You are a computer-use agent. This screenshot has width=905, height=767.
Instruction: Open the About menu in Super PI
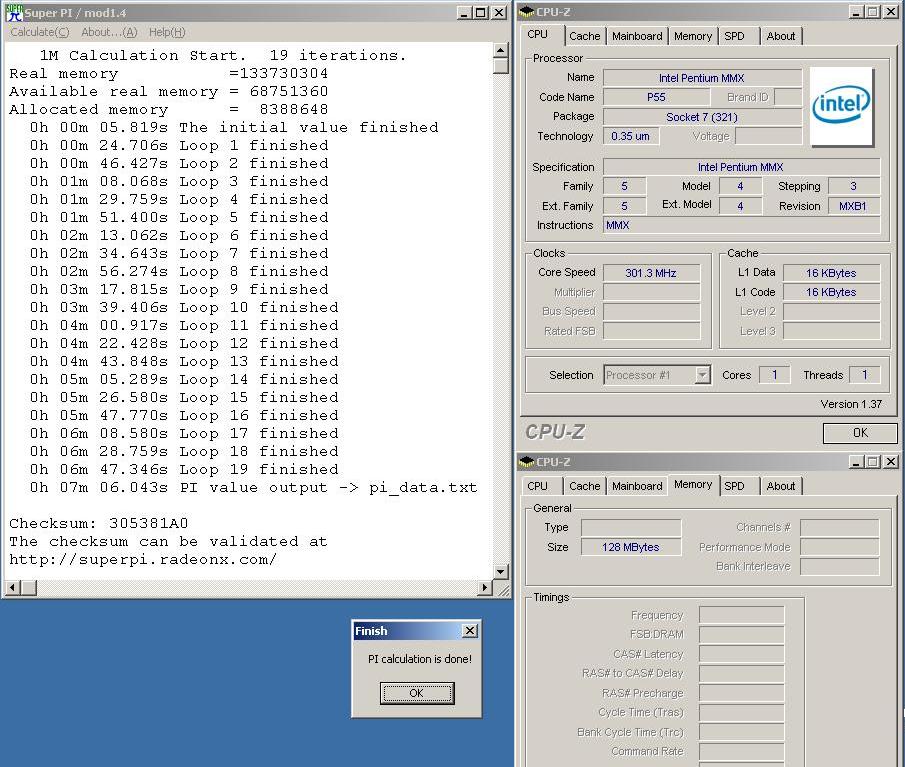(109, 32)
